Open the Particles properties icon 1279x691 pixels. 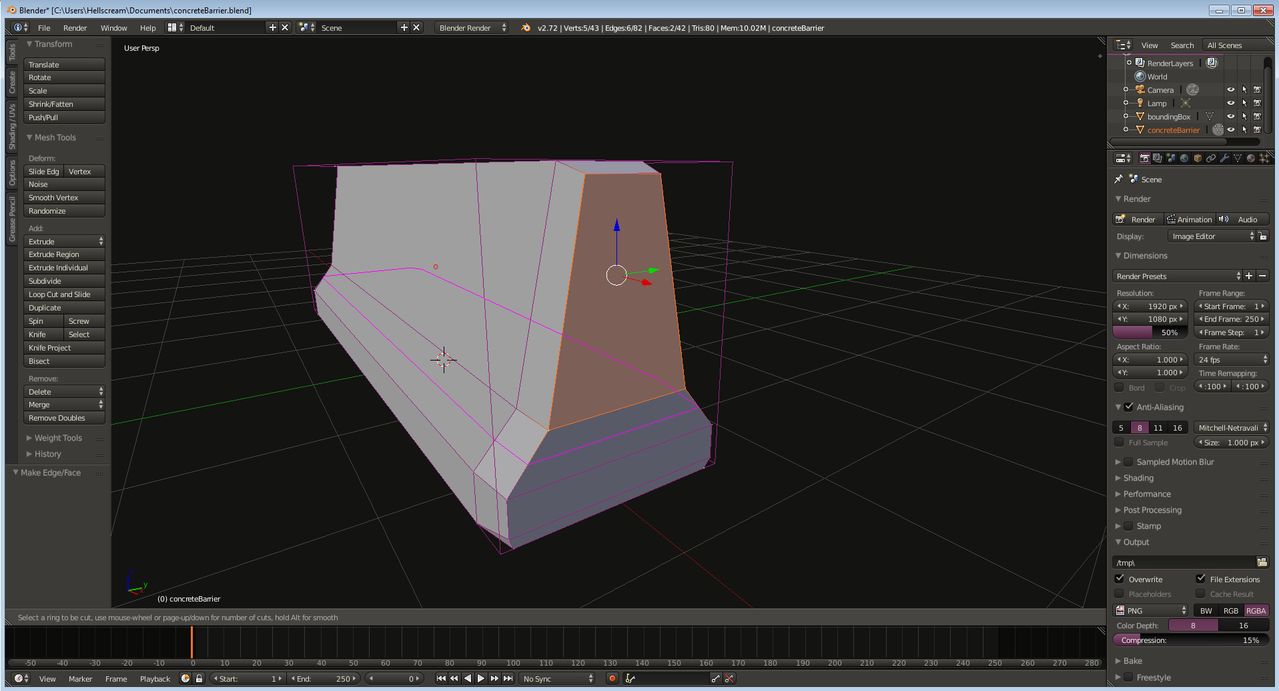pyautogui.click(x=1265, y=158)
